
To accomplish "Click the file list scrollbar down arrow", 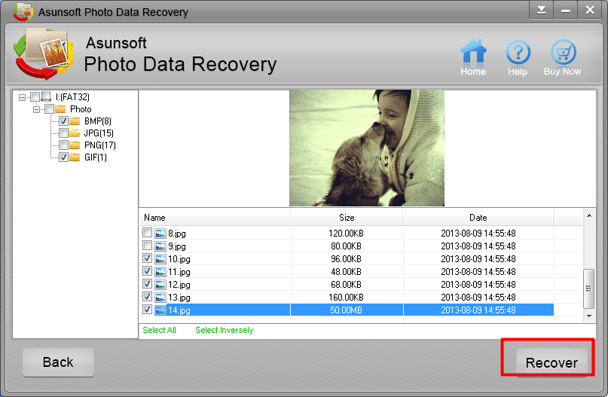I will click(589, 316).
